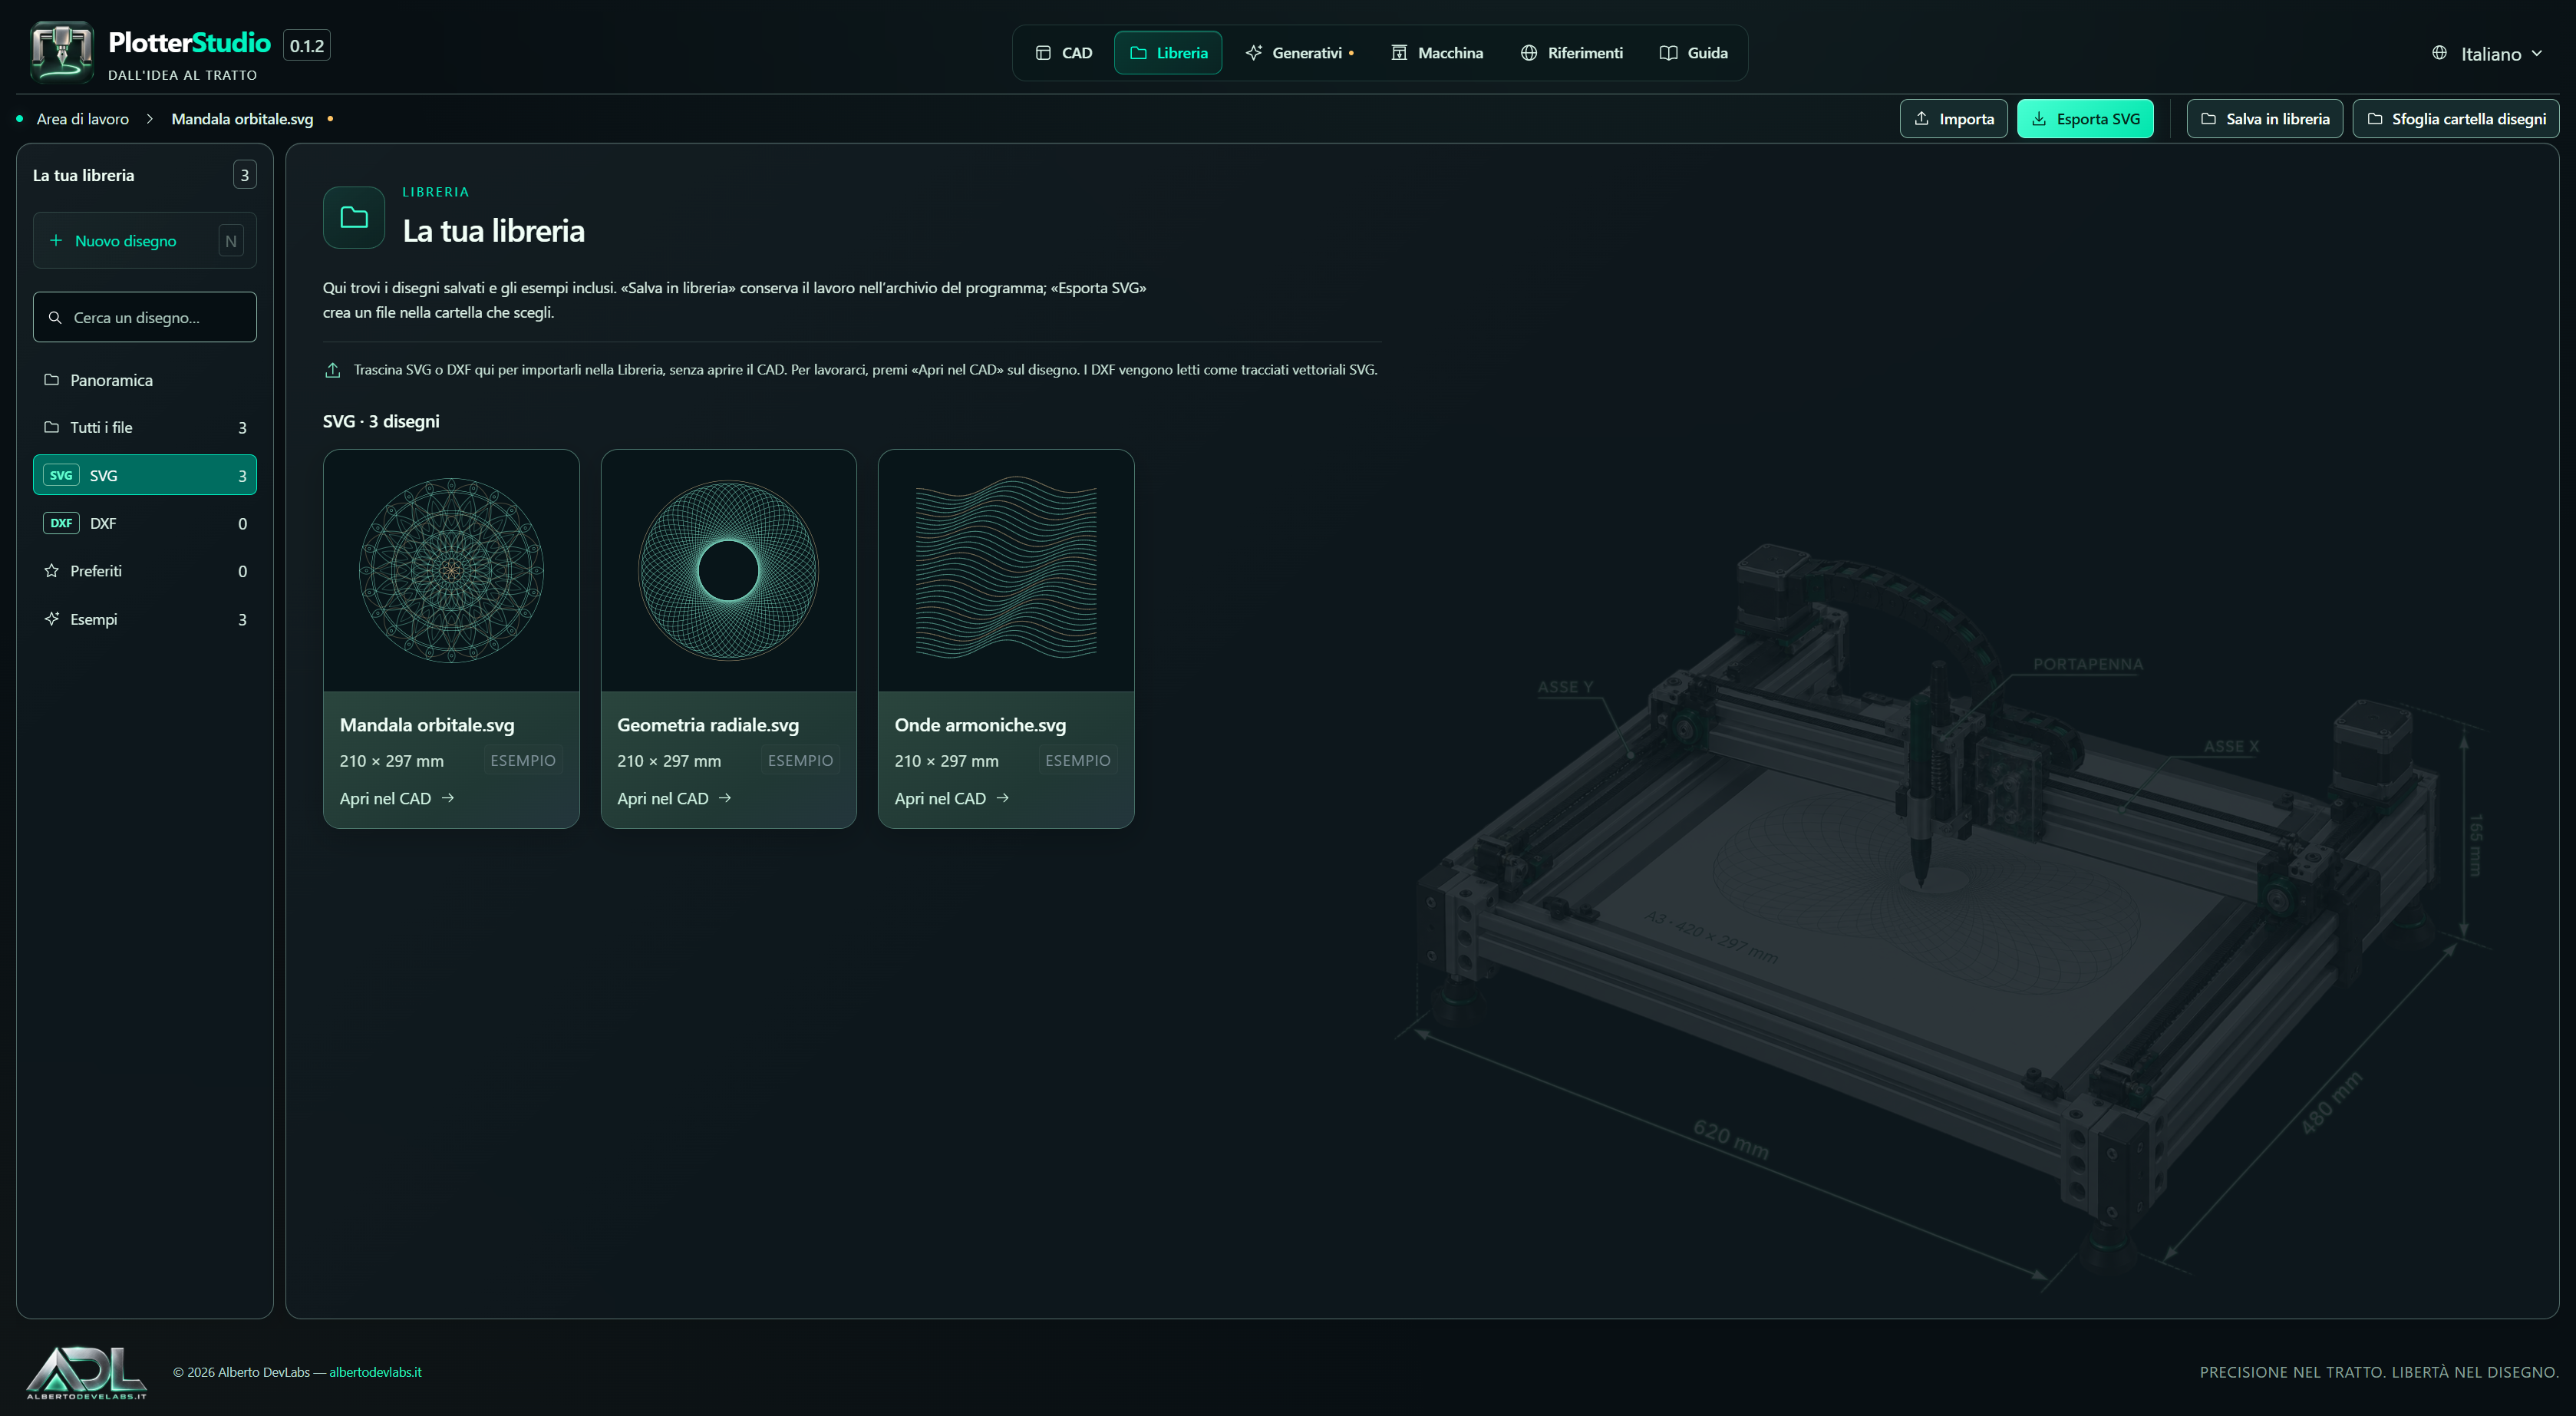Open Geometria radiale via Apri nel CAD
2576x1416 pixels.
click(x=674, y=798)
